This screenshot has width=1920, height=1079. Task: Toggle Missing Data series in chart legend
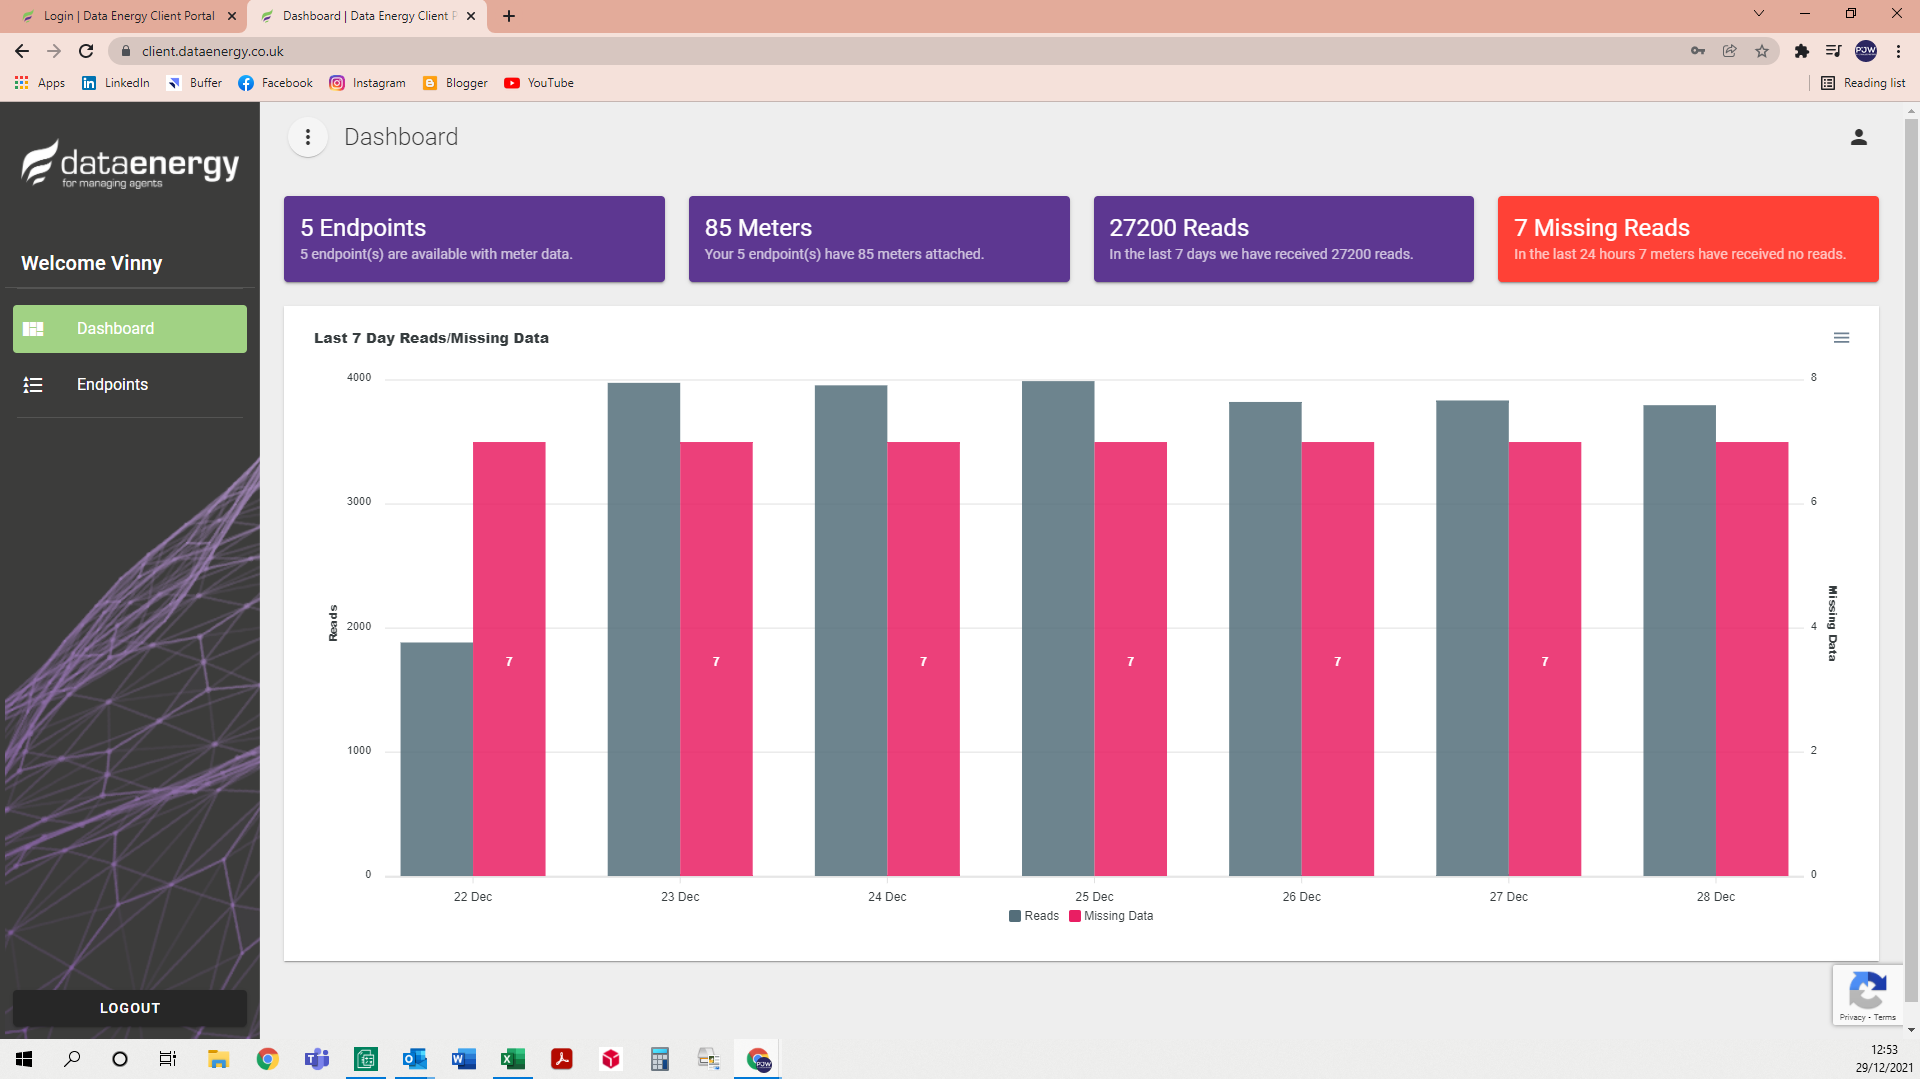1111,916
